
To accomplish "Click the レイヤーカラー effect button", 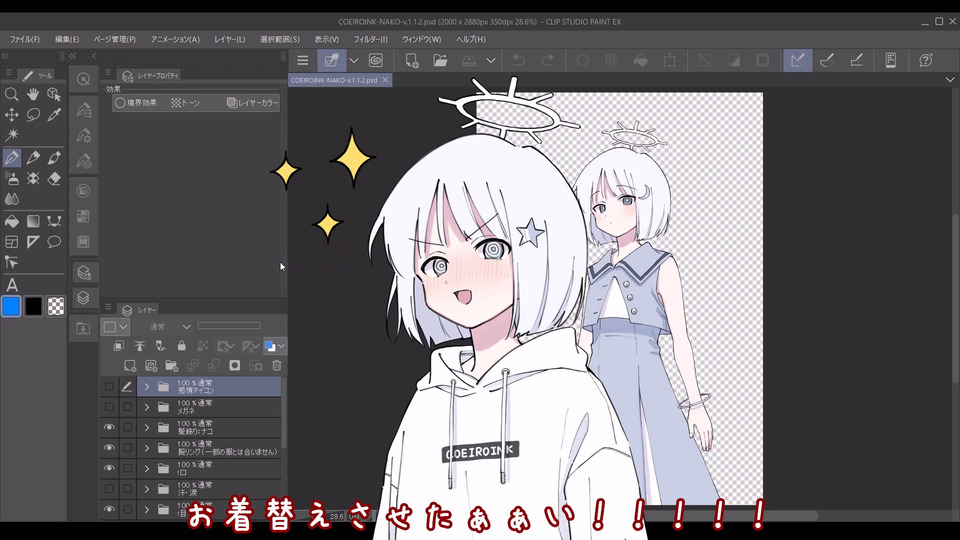I will pos(252,102).
